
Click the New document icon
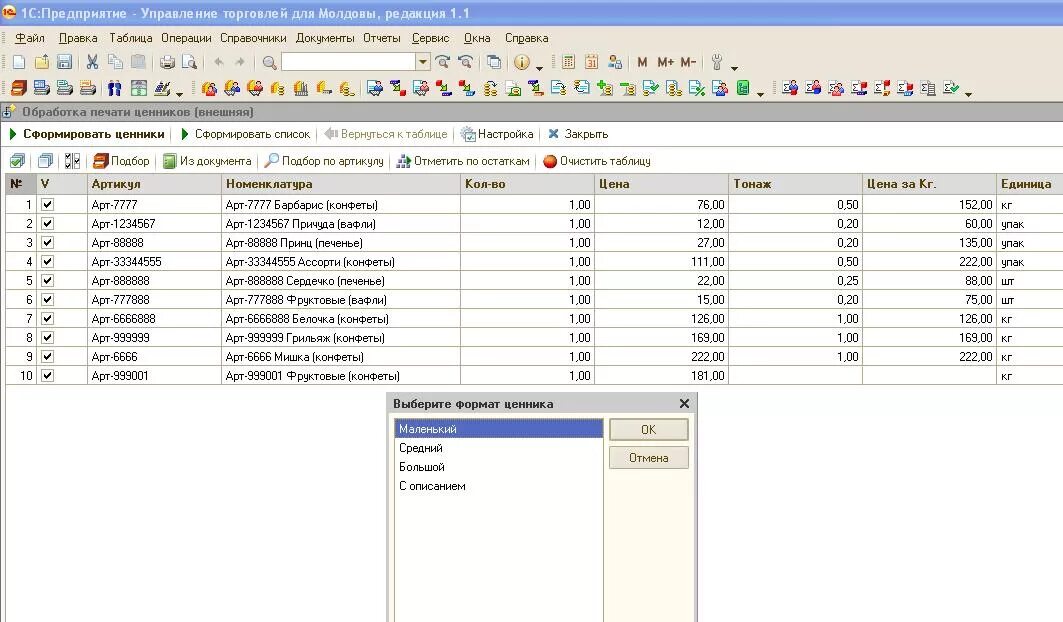point(19,62)
